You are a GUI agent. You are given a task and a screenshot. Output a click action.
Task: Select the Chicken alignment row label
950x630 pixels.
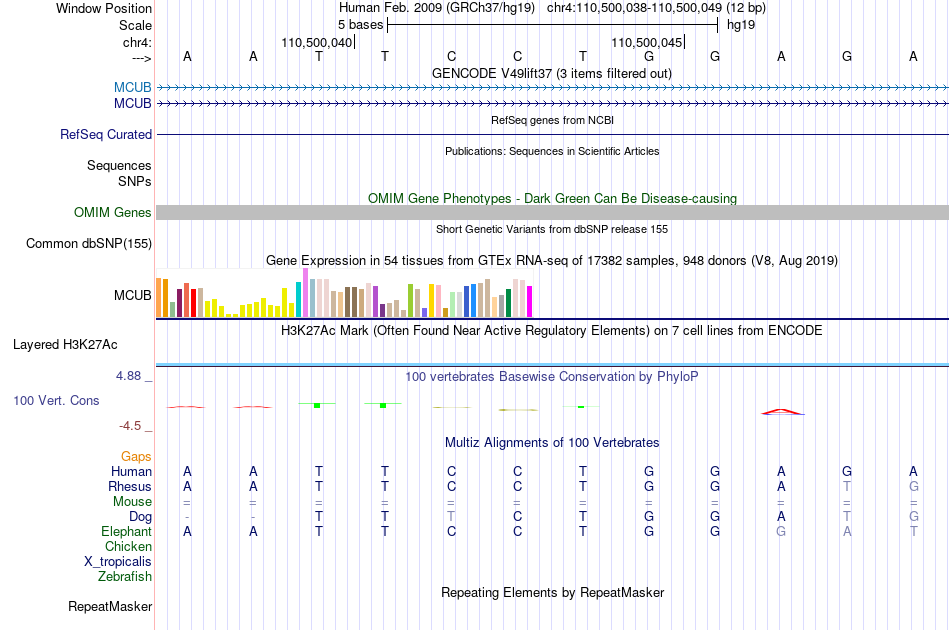[x=128, y=546]
